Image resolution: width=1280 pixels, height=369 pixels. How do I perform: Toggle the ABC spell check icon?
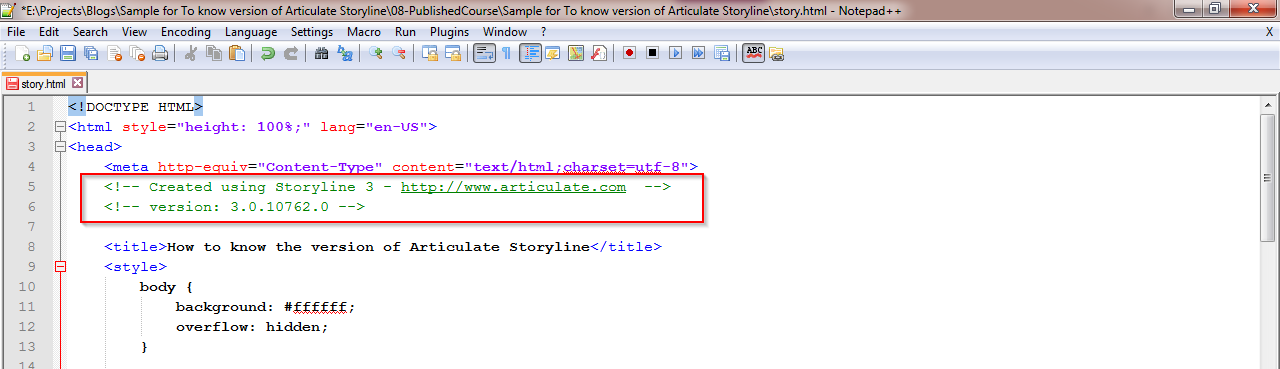pos(754,53)
